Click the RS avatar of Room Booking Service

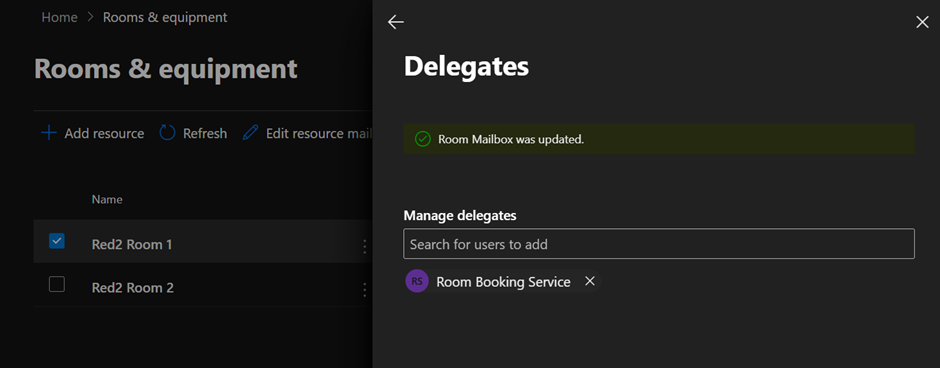pos(417,281)
